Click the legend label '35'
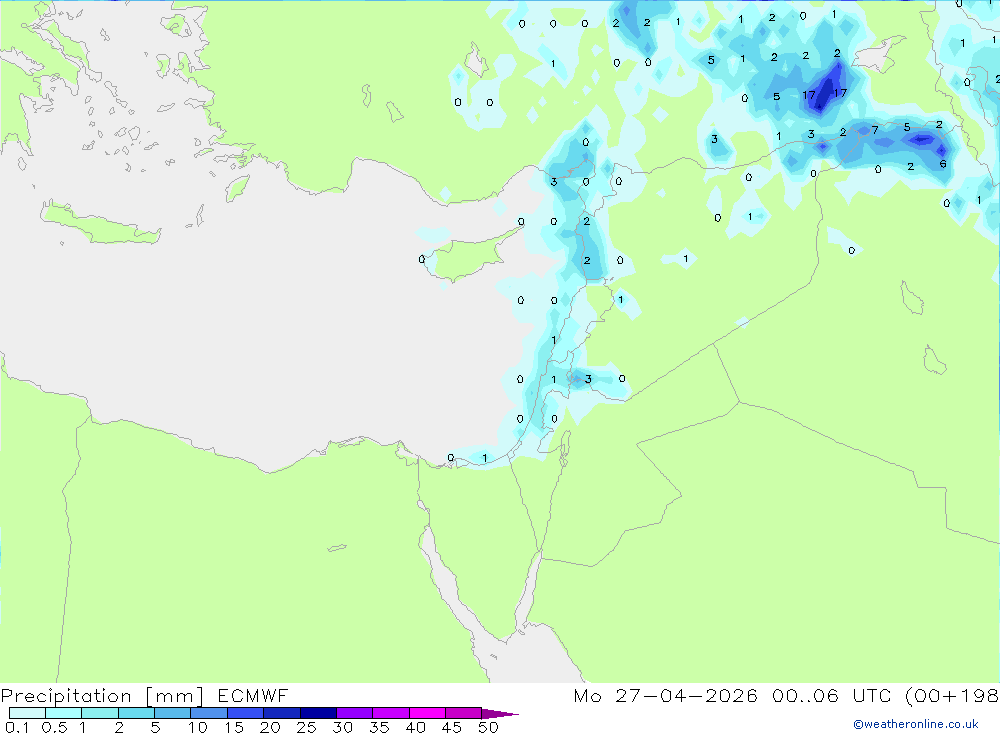 pos(379,727)
